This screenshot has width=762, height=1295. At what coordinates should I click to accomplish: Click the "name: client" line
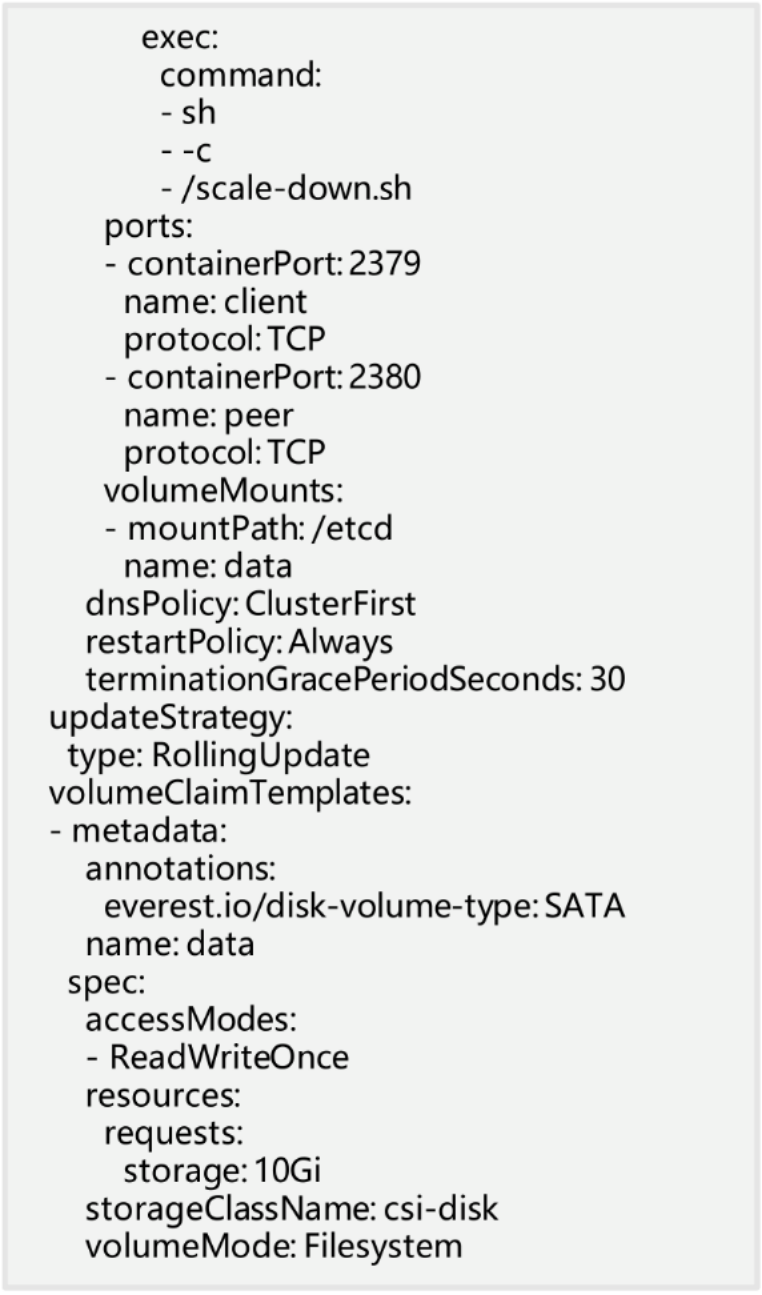tap(215, 303)
